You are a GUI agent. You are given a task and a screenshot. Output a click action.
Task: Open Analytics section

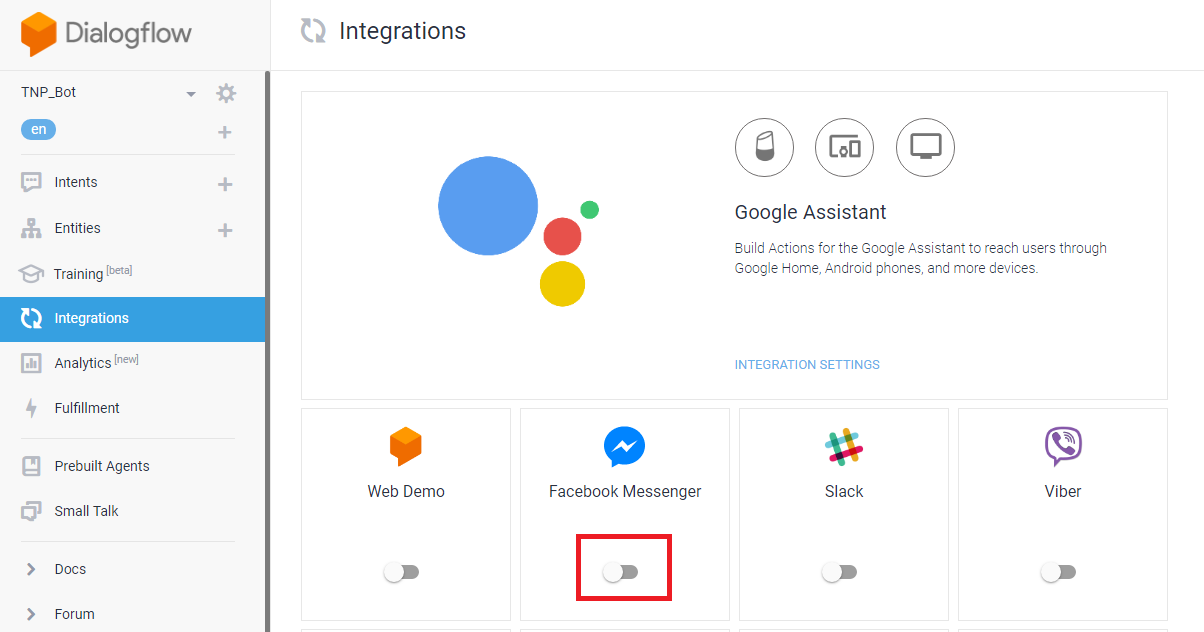[96, 363]
